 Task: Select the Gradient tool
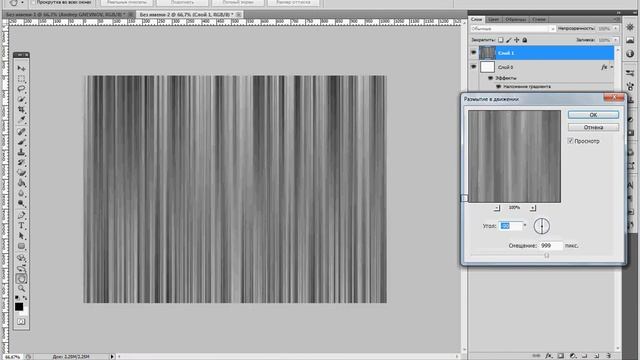point(21,183)
